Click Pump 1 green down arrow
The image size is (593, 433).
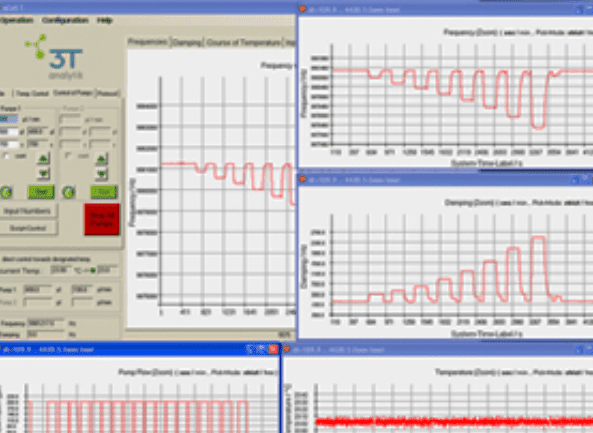coord(44,174)
